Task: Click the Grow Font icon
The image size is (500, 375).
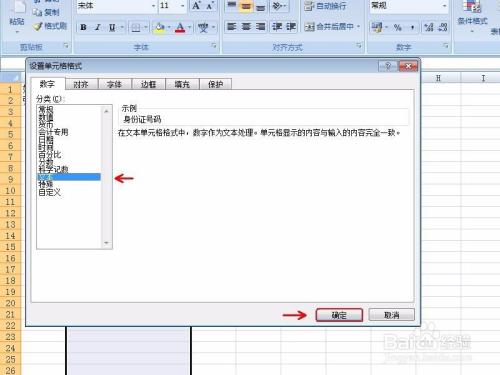Action: [x=196, y=6]
